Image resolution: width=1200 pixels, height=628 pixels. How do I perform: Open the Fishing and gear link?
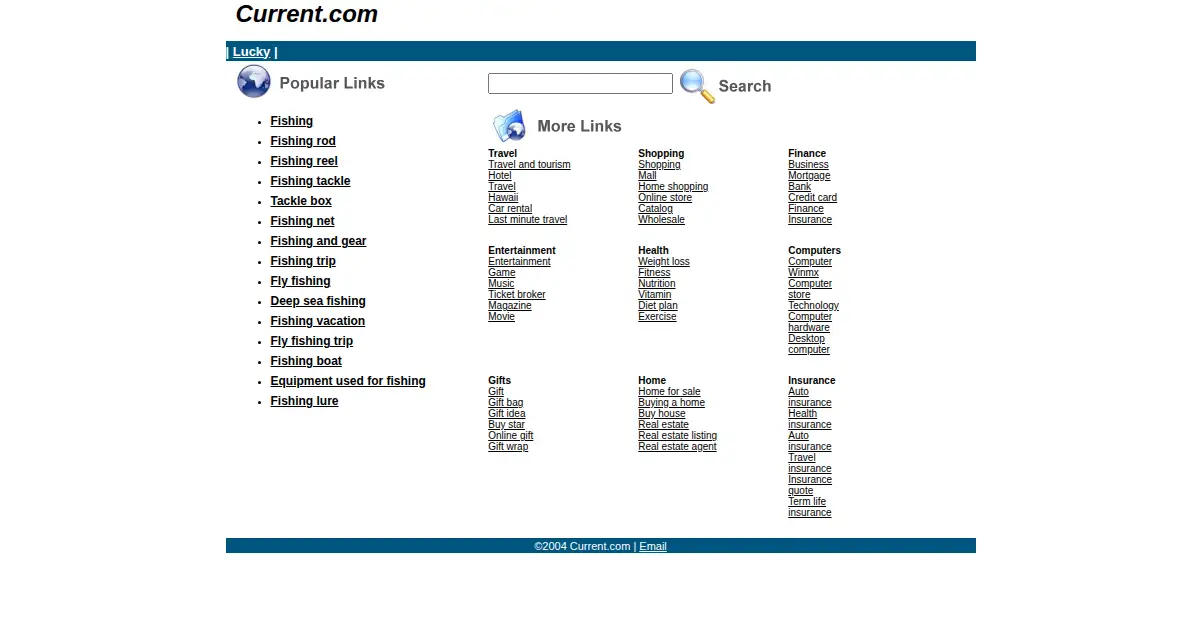(318, 241)
